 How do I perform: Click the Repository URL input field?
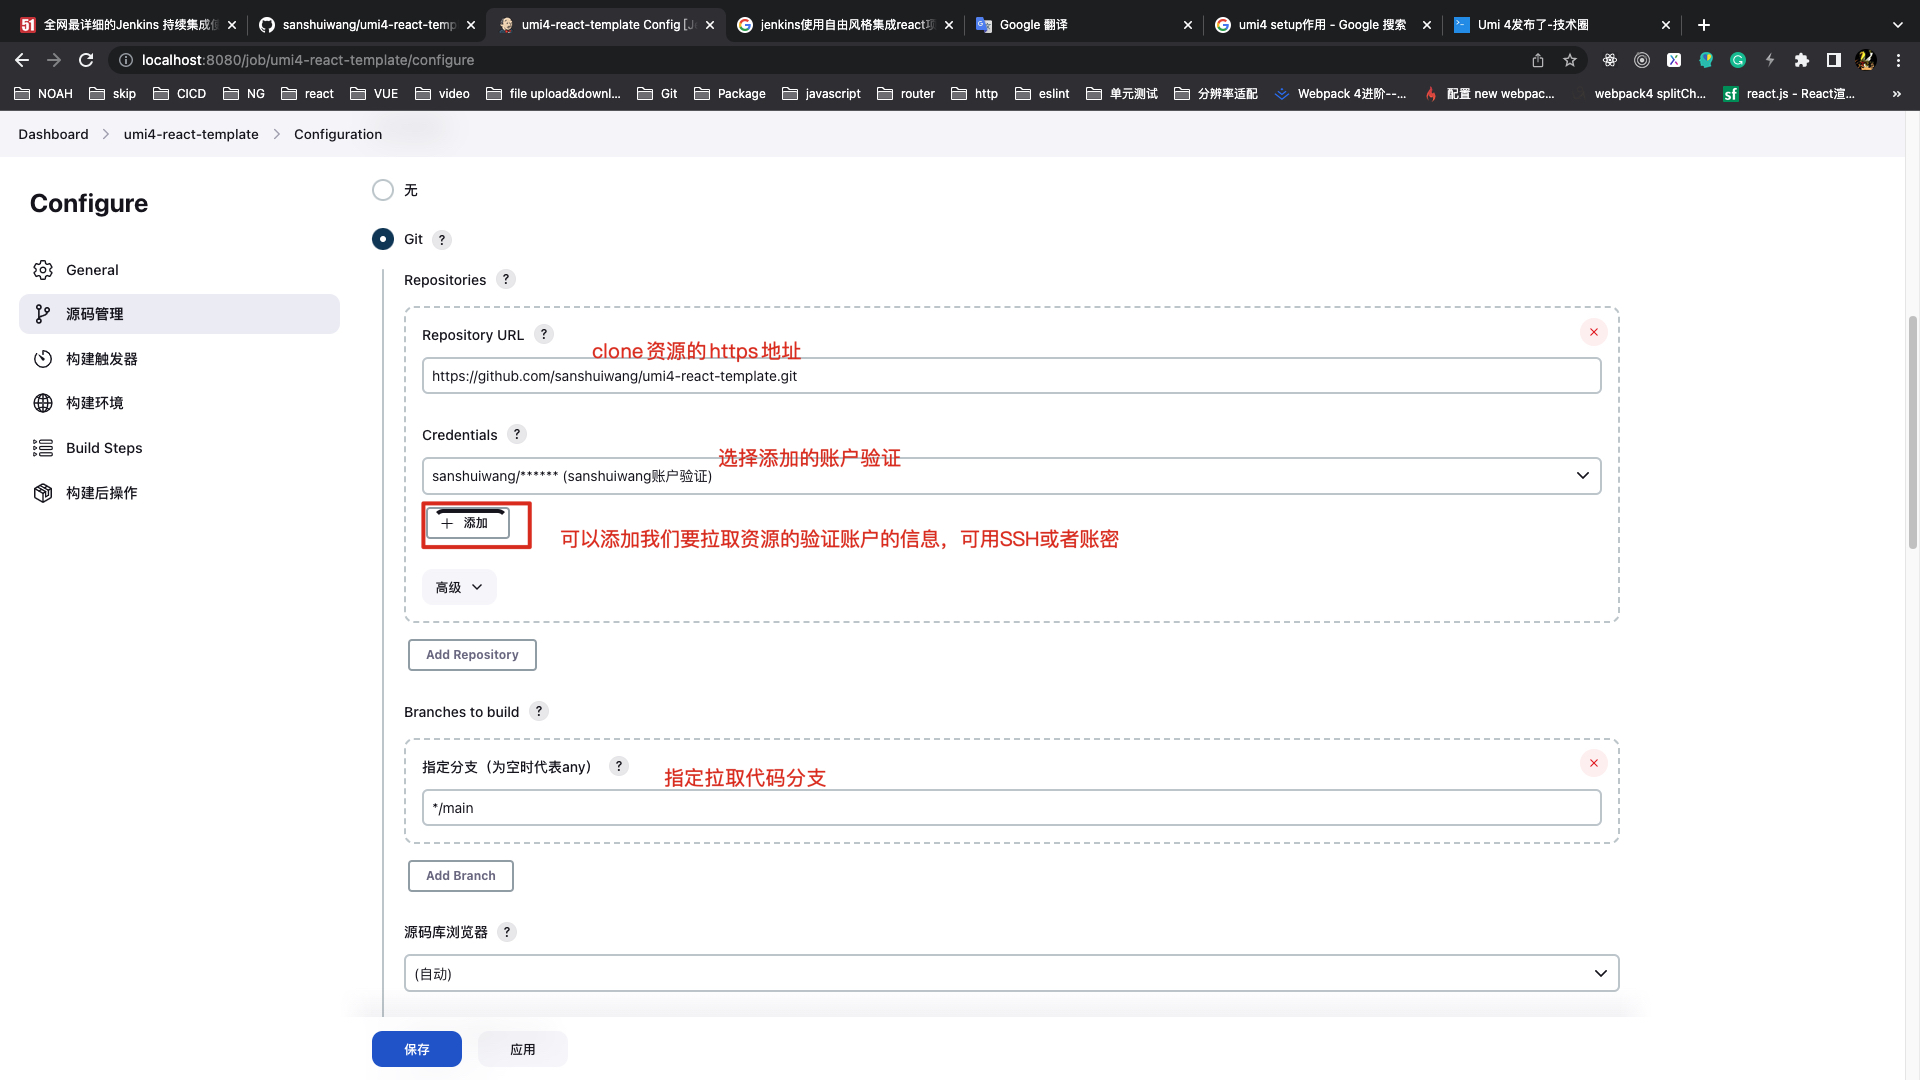click(x=1011, y=376)
